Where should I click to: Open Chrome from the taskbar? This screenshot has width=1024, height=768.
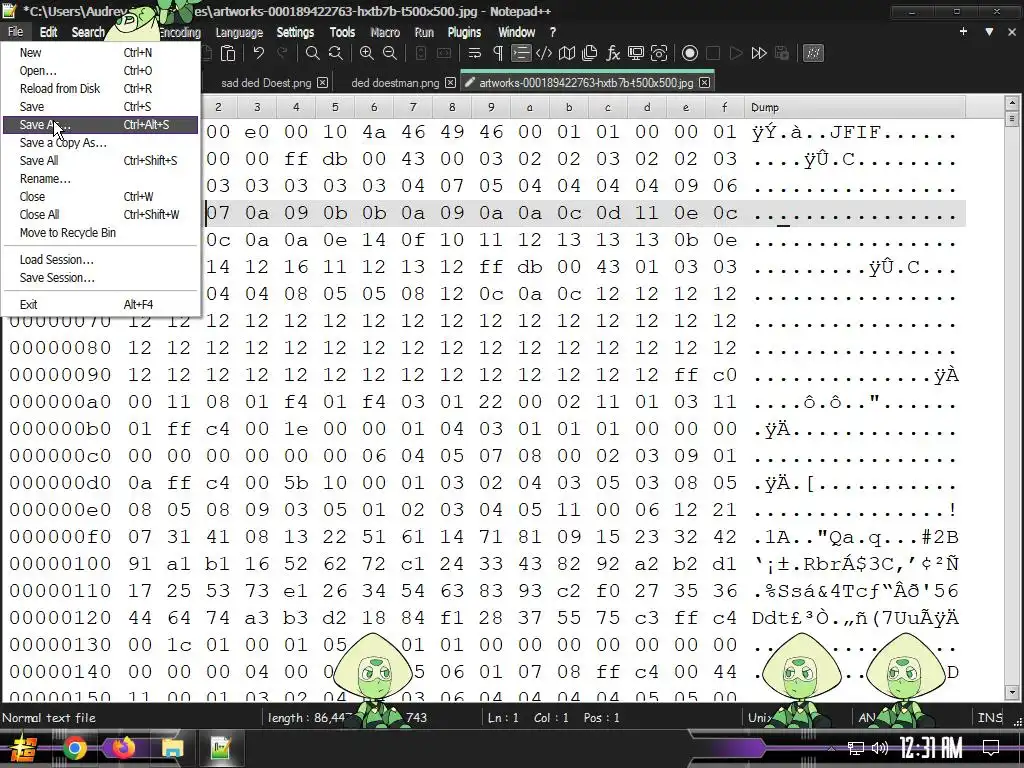coord(74,748)
